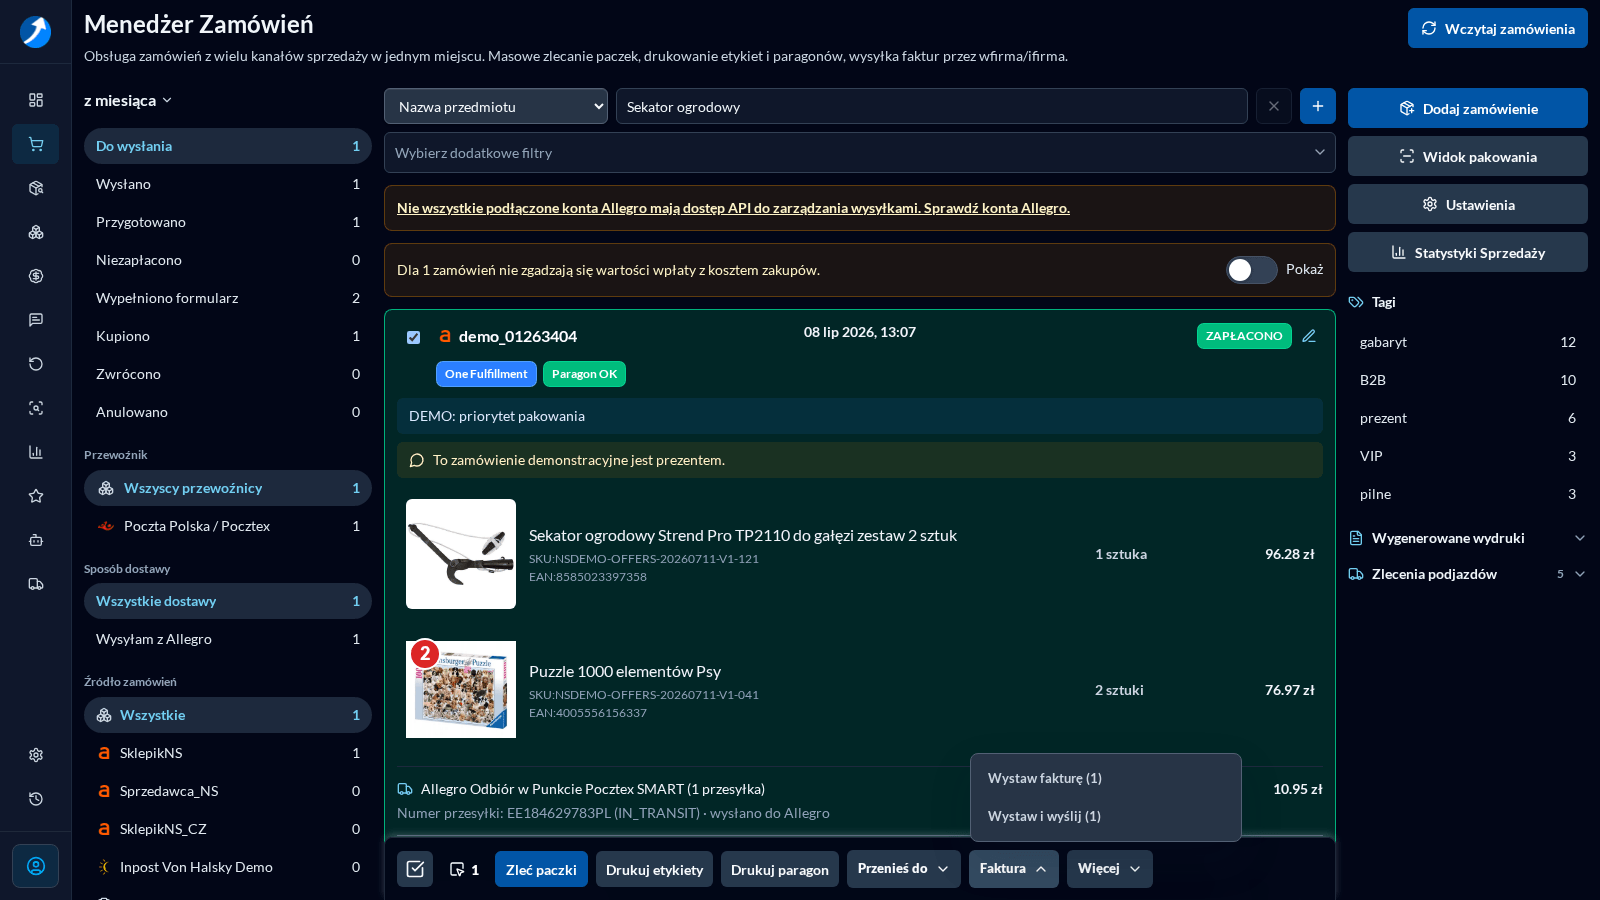Click the pencil edit icon for order demo_01263404
The image size is (1600, 900).
point(1309,336)
